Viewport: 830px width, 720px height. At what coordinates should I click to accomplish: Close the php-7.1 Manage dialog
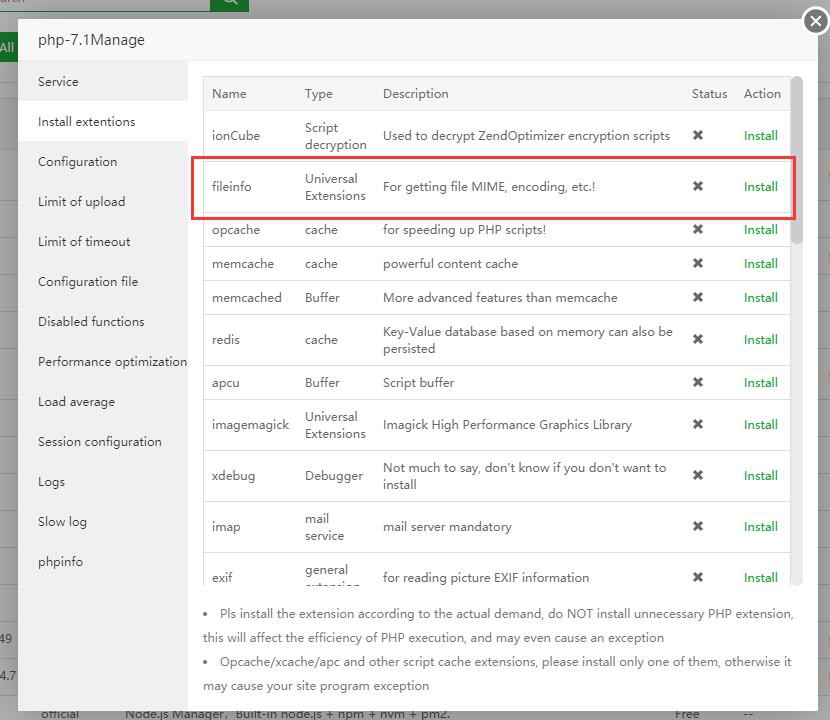click(x=815, y=20)
